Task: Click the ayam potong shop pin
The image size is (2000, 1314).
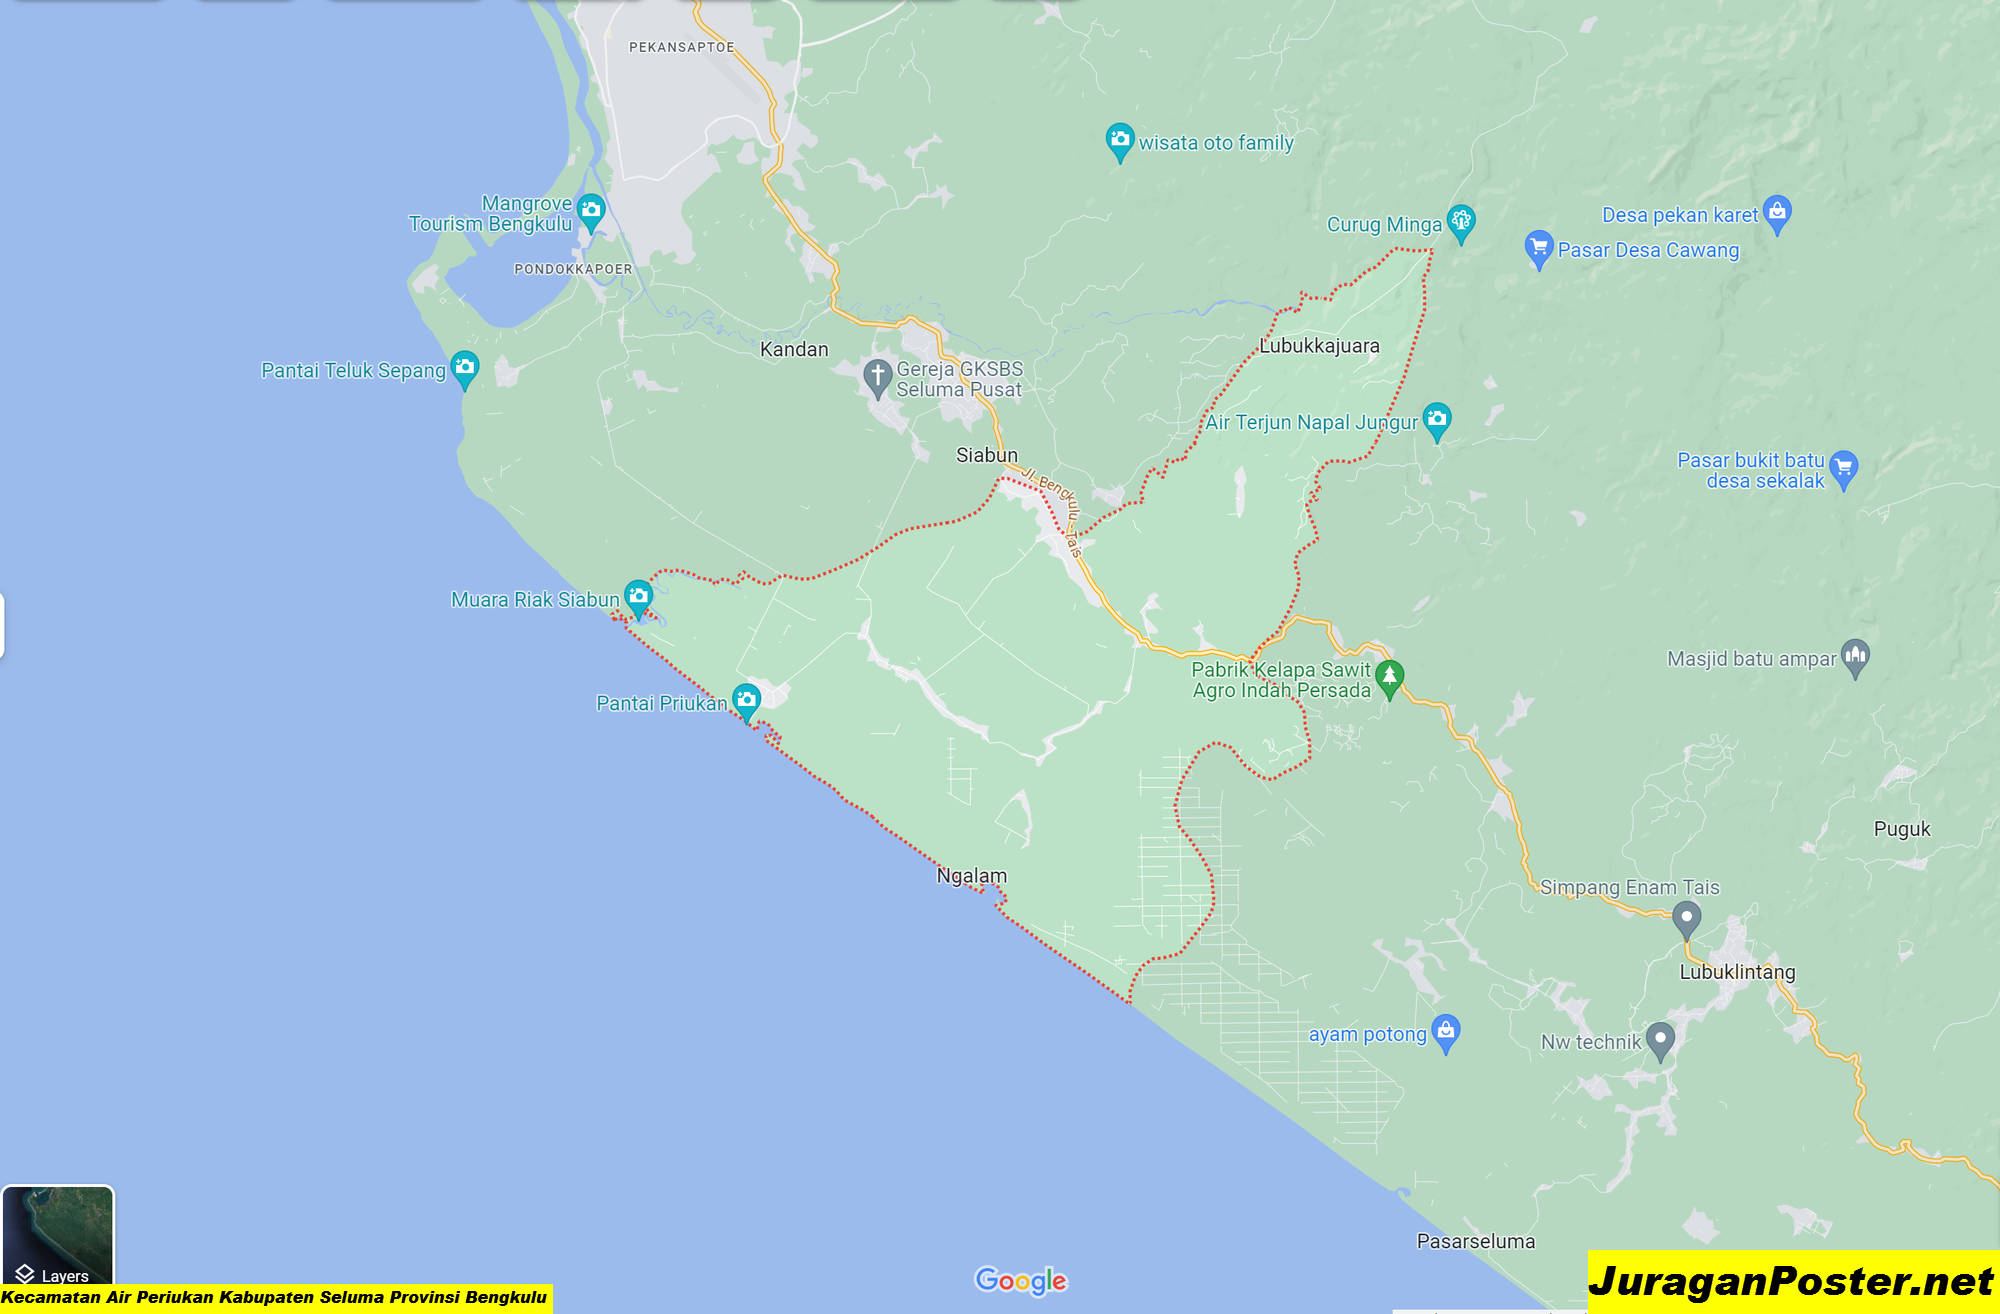Action: 1446,1033
